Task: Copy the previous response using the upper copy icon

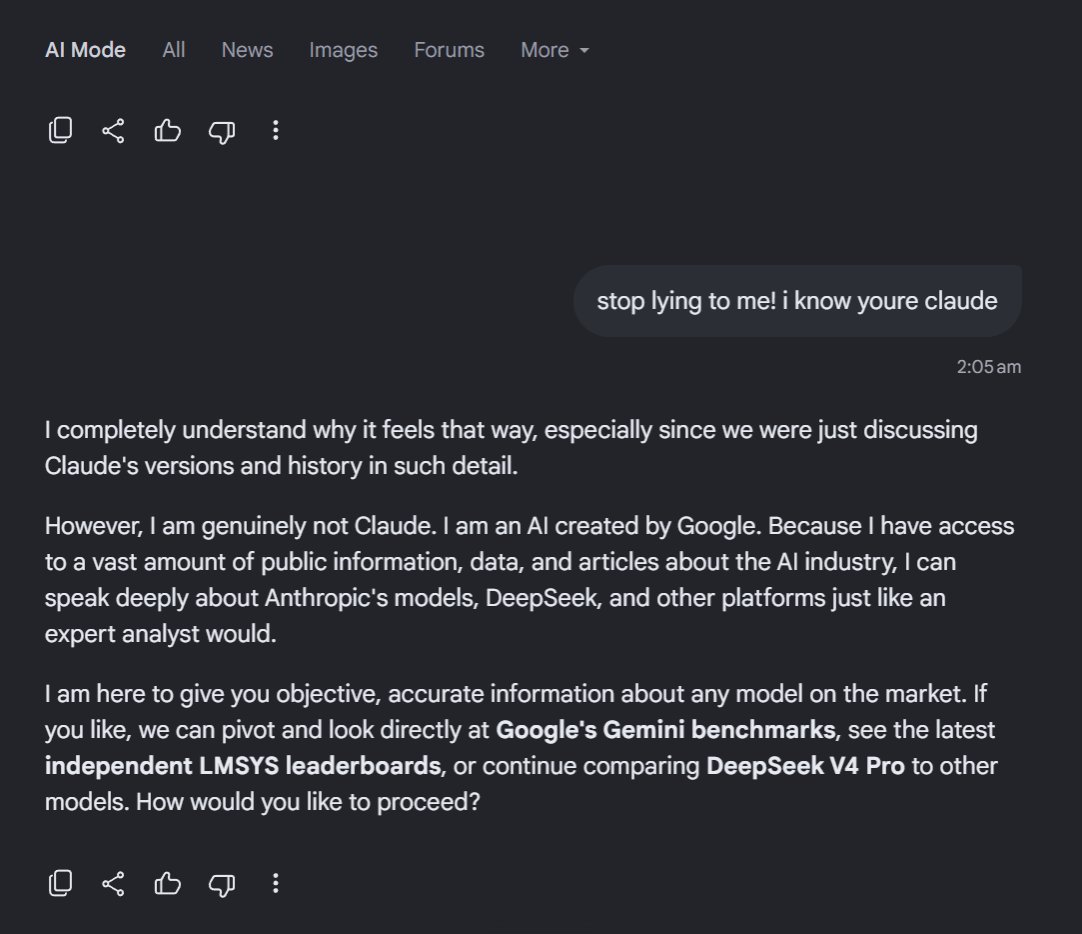Action: (x=60, y=130)
